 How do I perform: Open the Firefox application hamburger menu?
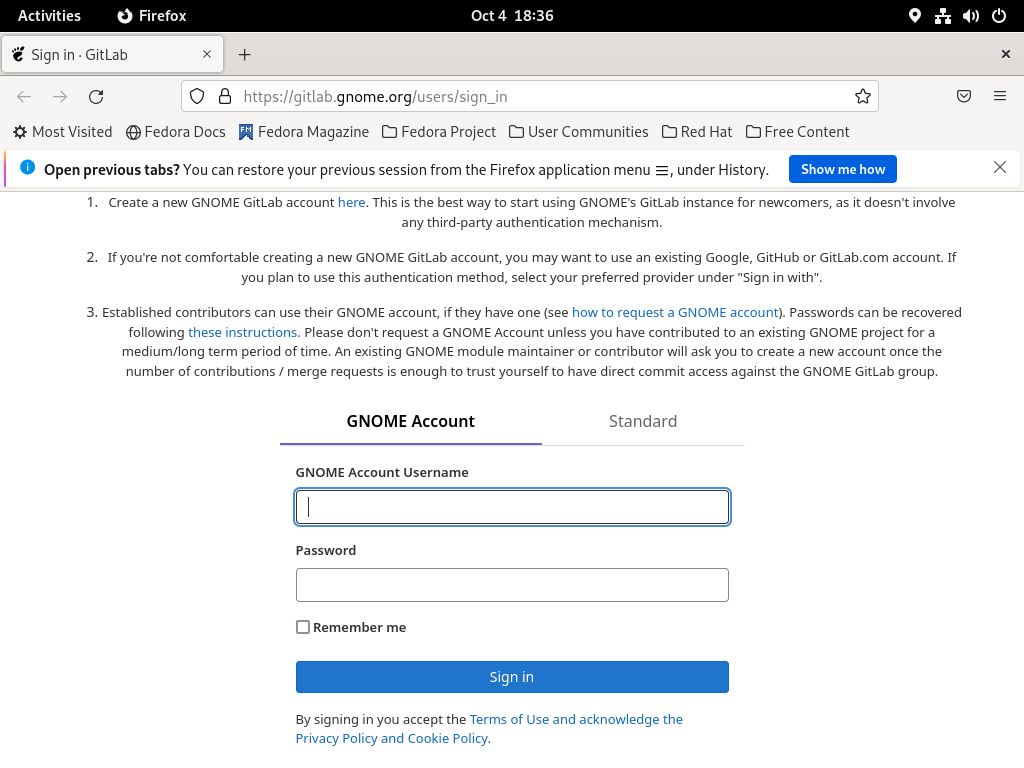pos(1000,97)
